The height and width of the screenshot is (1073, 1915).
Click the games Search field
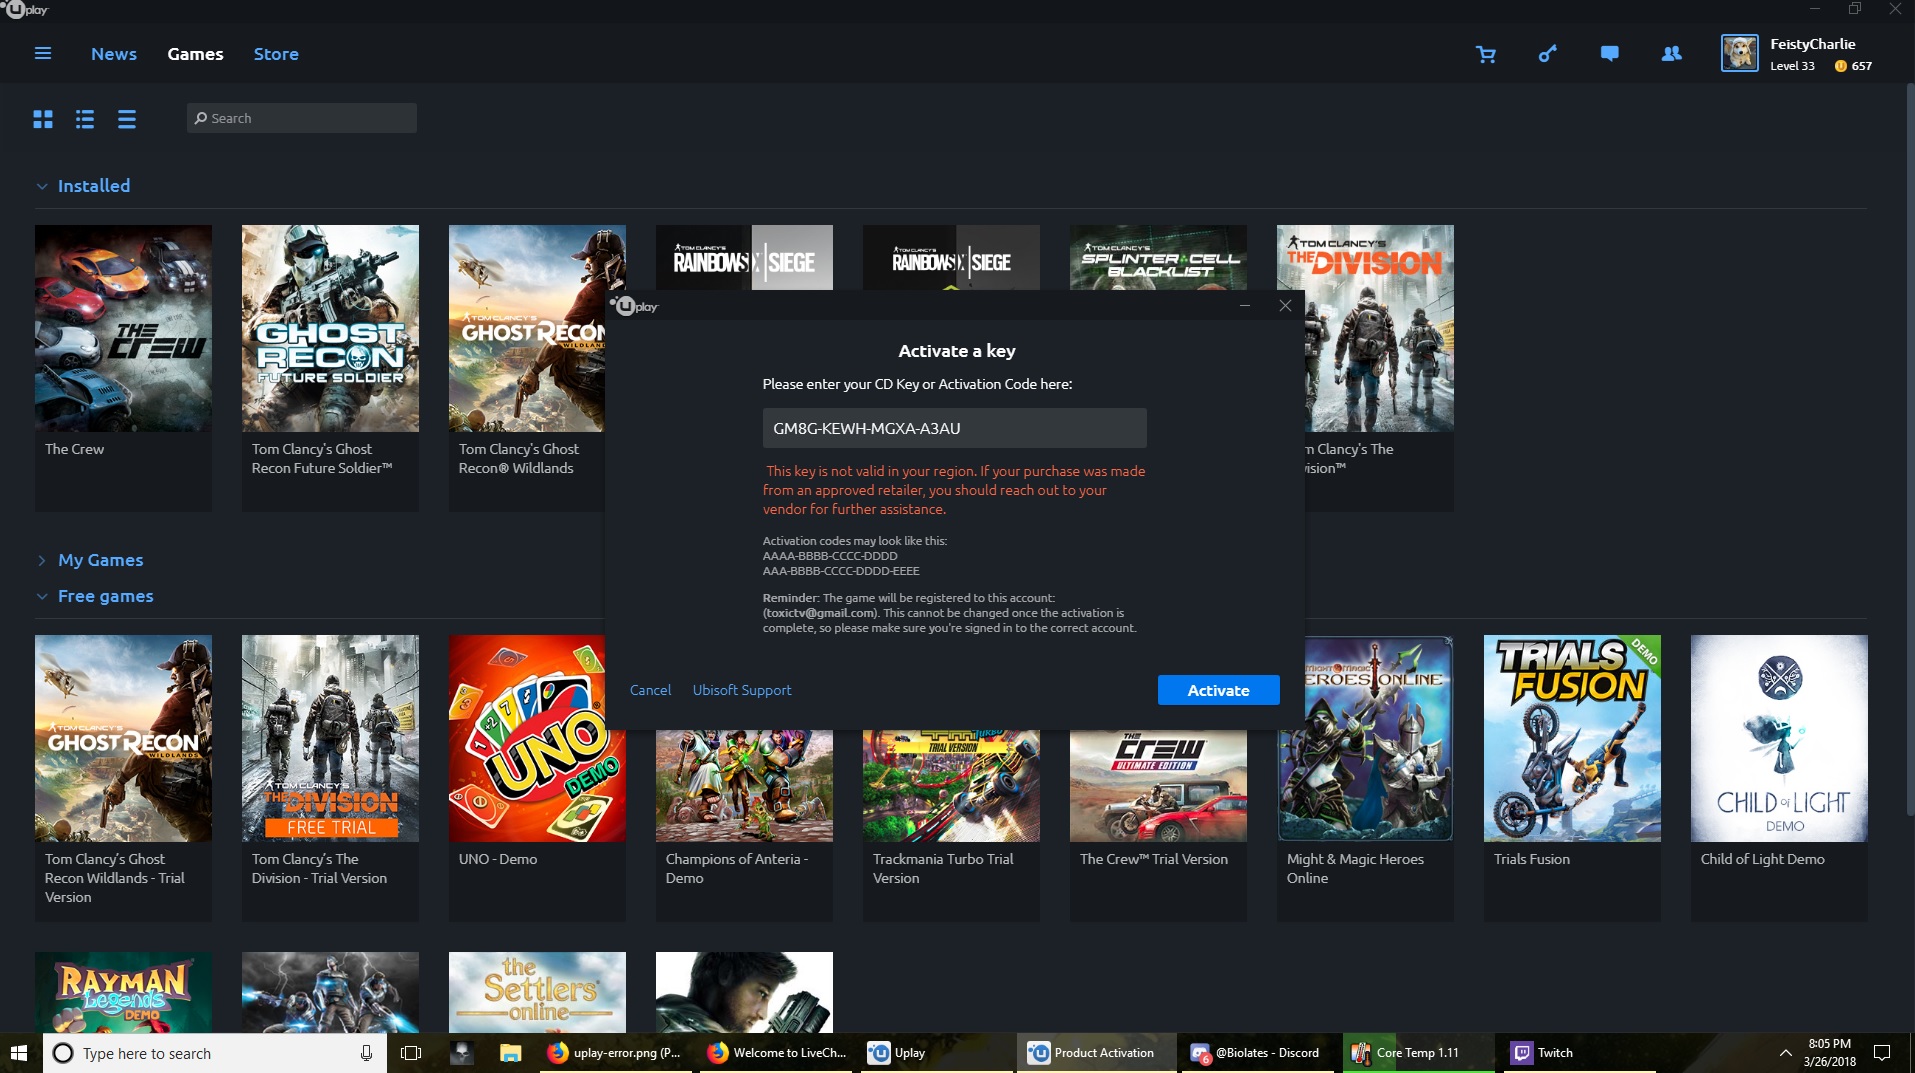(301, 118)
